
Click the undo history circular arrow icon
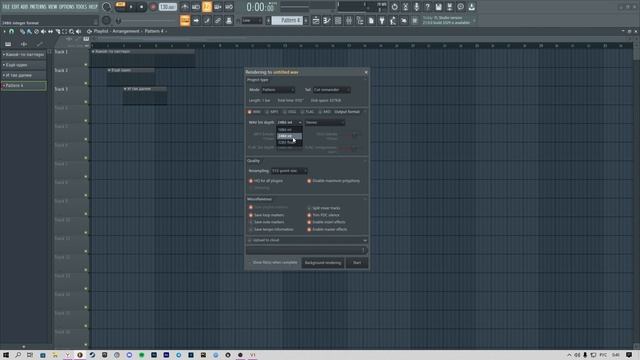click(x=394, y=7)
